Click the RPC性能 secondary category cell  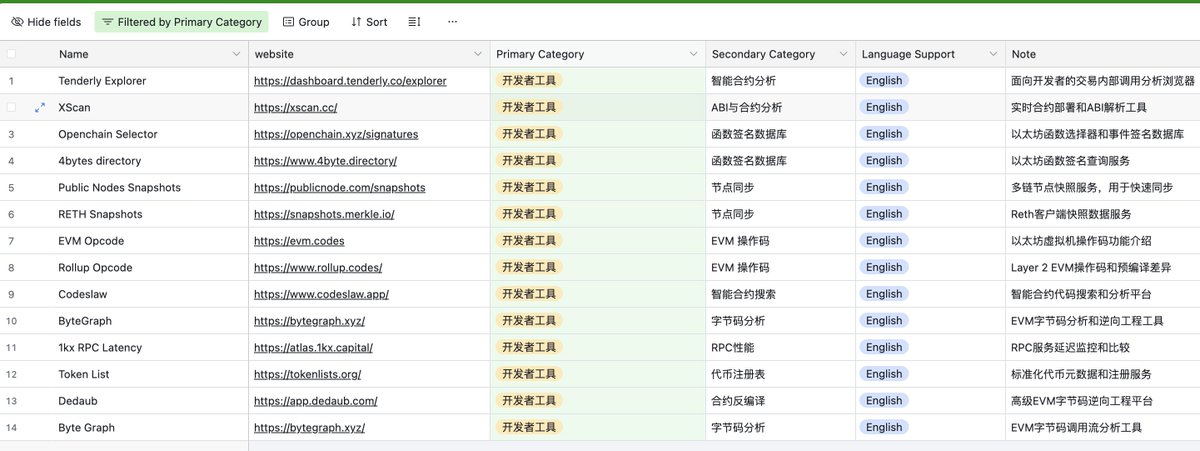click(x=780, y=347)
